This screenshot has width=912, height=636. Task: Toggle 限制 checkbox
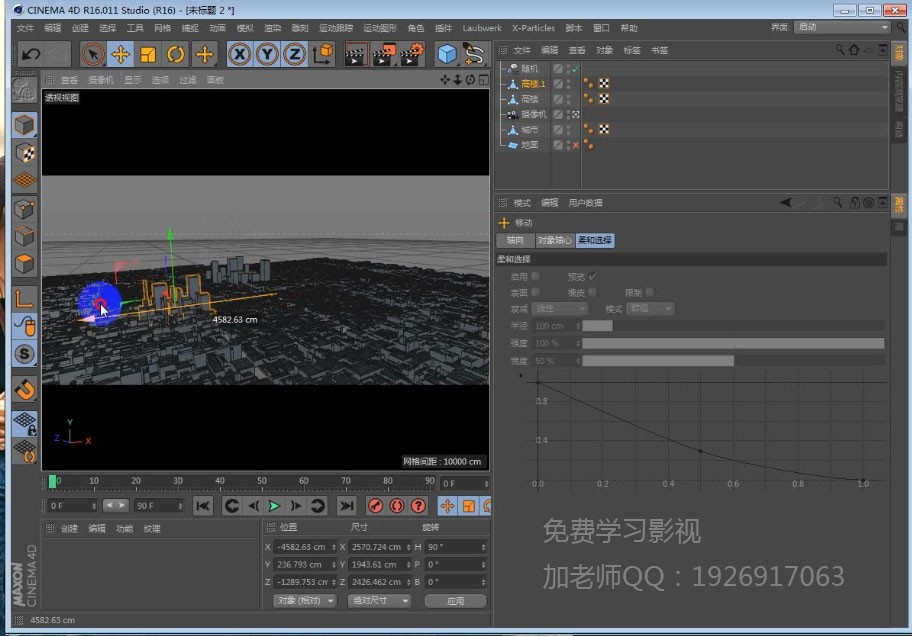(649, 292)
